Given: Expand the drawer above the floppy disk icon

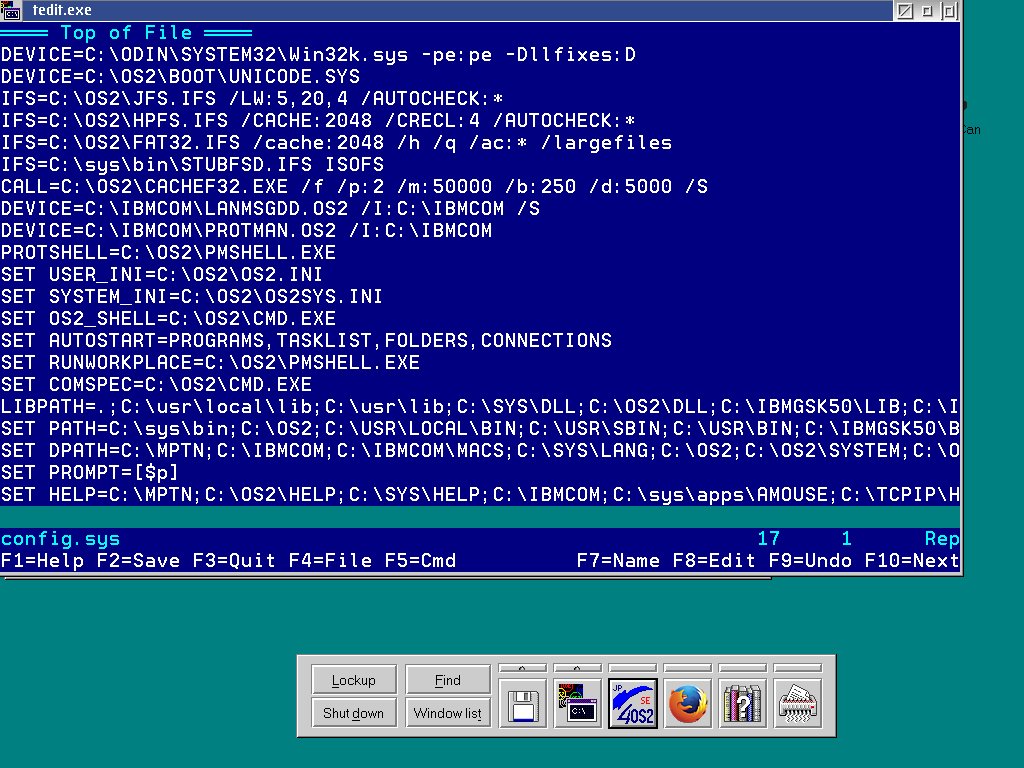Looking at the screenshot, I should pos(524,667).
